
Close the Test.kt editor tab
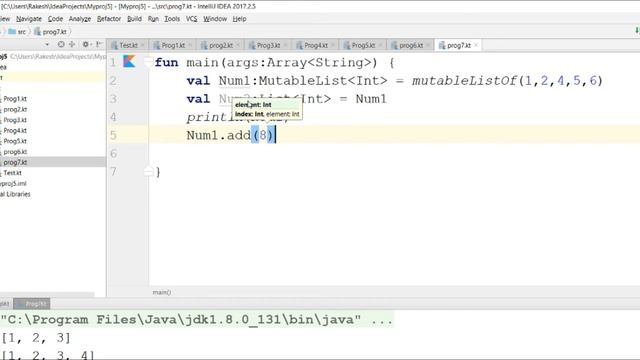142,45
